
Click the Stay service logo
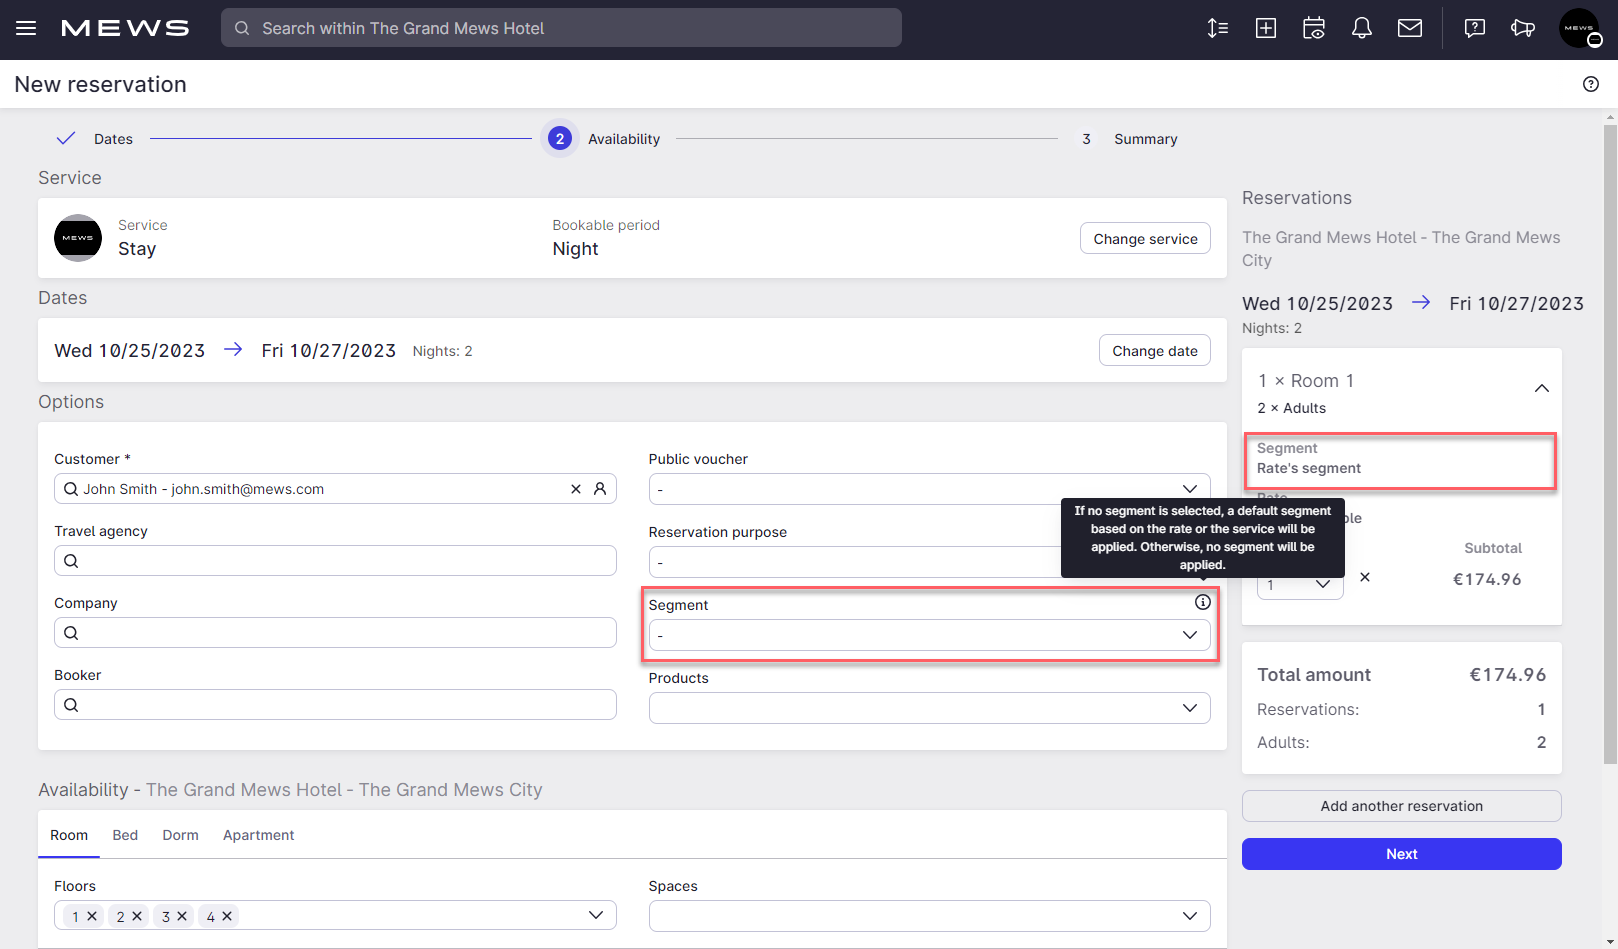pyautogui.click(x=78, y=238)
